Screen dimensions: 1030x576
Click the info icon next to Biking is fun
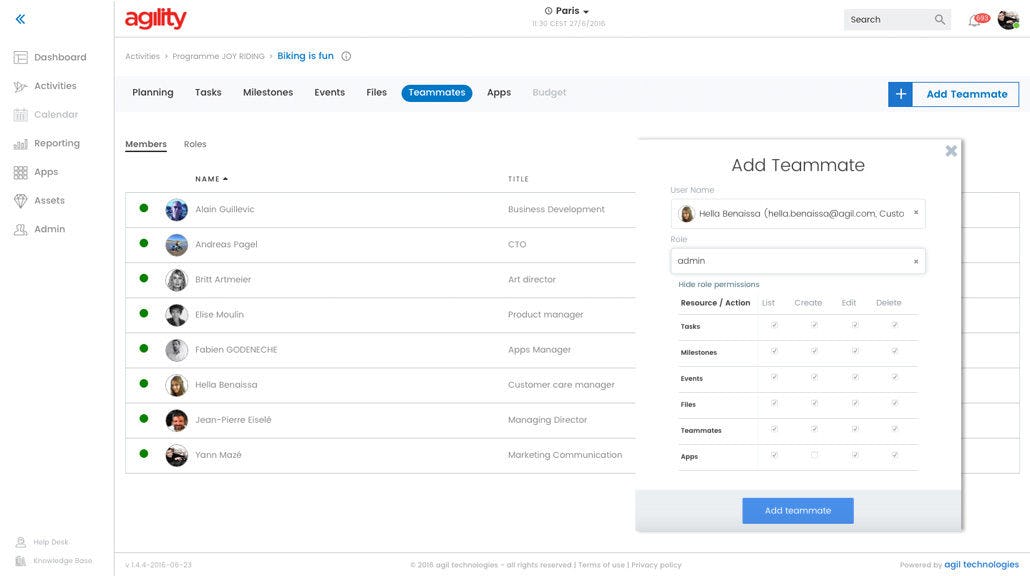344,54
